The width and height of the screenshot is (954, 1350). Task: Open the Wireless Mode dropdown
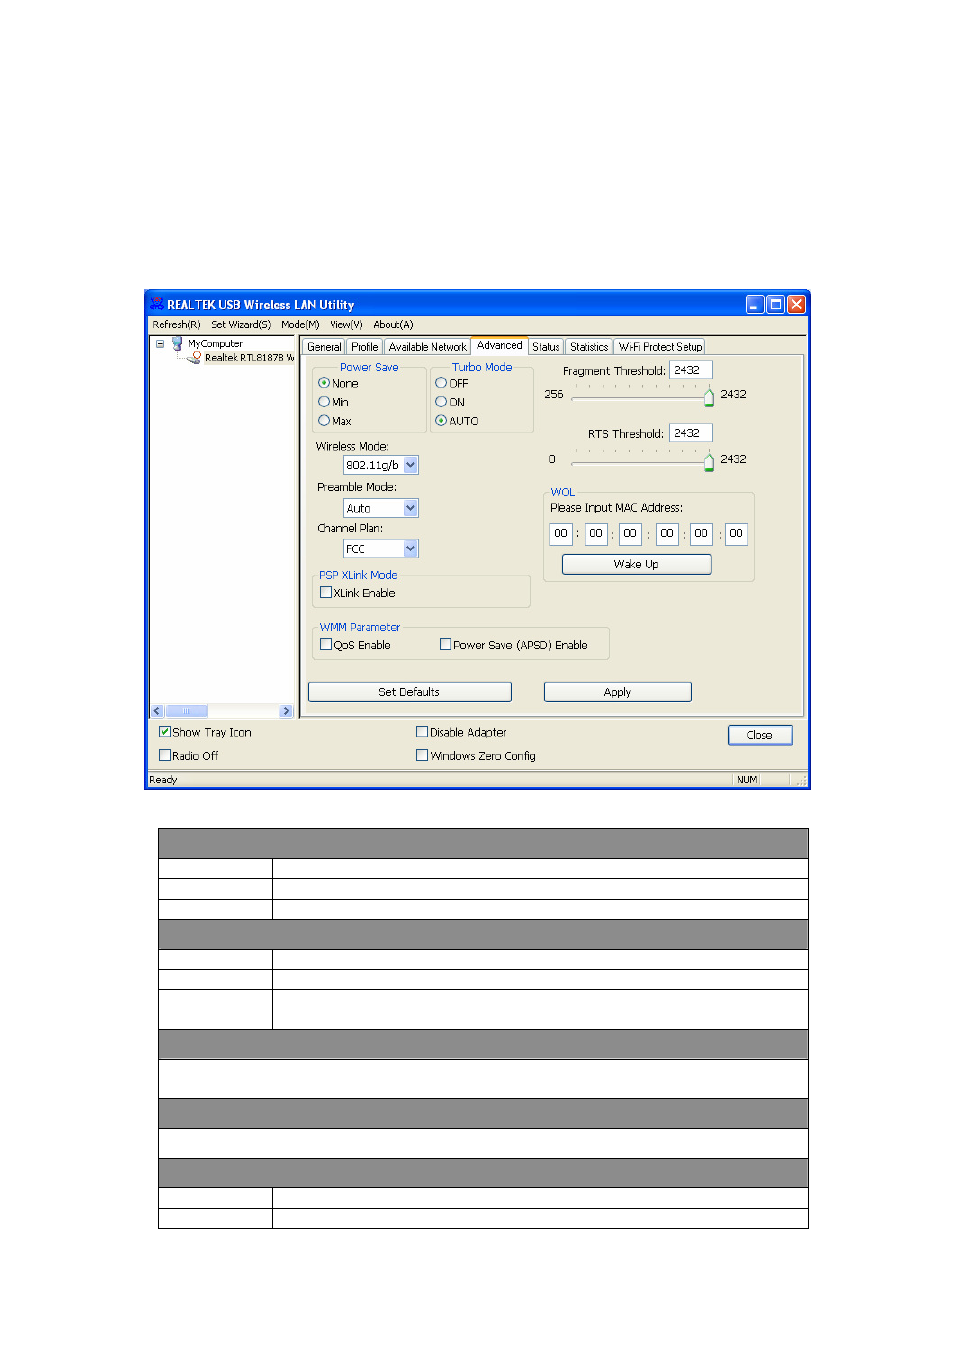(411, 465)
